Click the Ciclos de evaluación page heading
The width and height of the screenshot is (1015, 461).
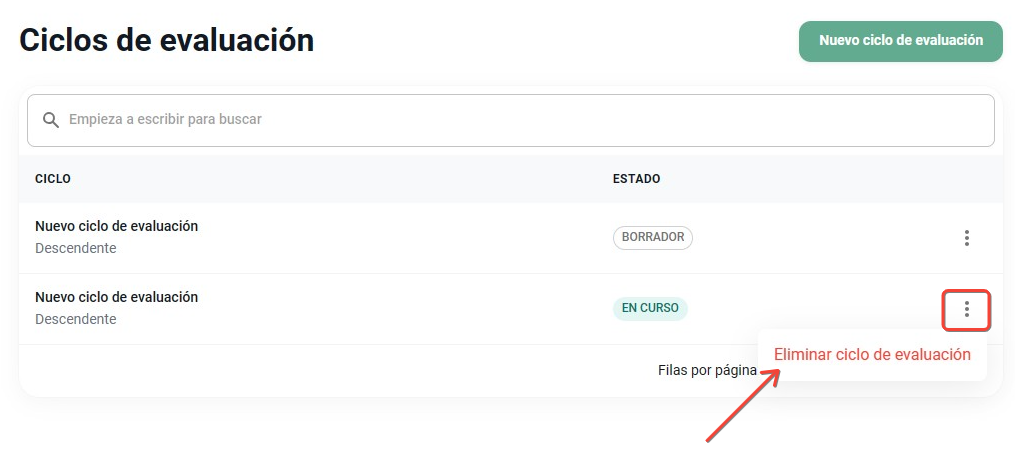point(167,40)
